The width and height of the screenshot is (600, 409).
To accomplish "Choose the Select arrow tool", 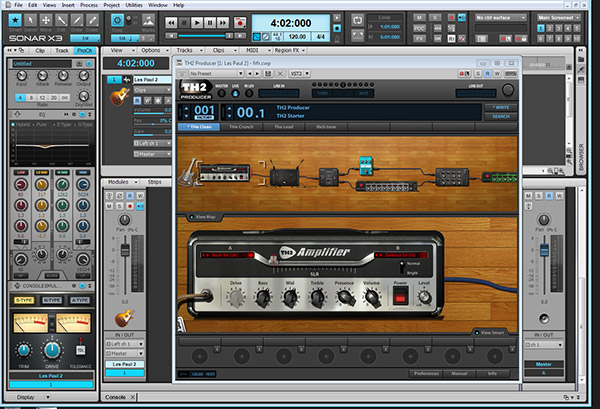I will (x=31, y=20).
